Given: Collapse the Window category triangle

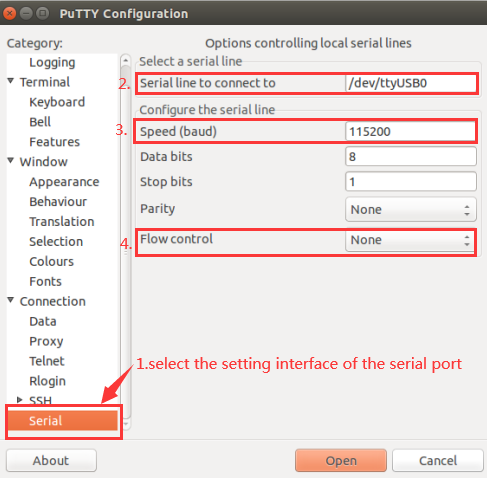Looking at the screenshot, I should click(11, 161).
